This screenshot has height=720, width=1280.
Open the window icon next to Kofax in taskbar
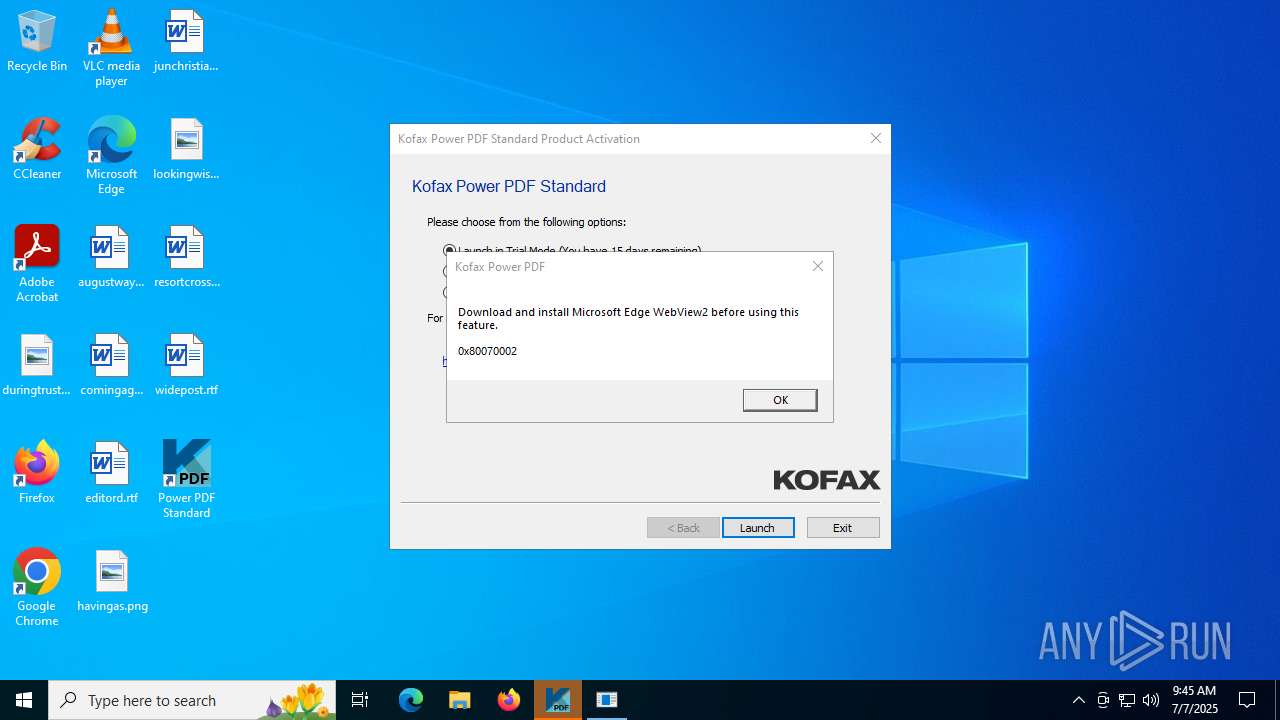click(607, 700)
